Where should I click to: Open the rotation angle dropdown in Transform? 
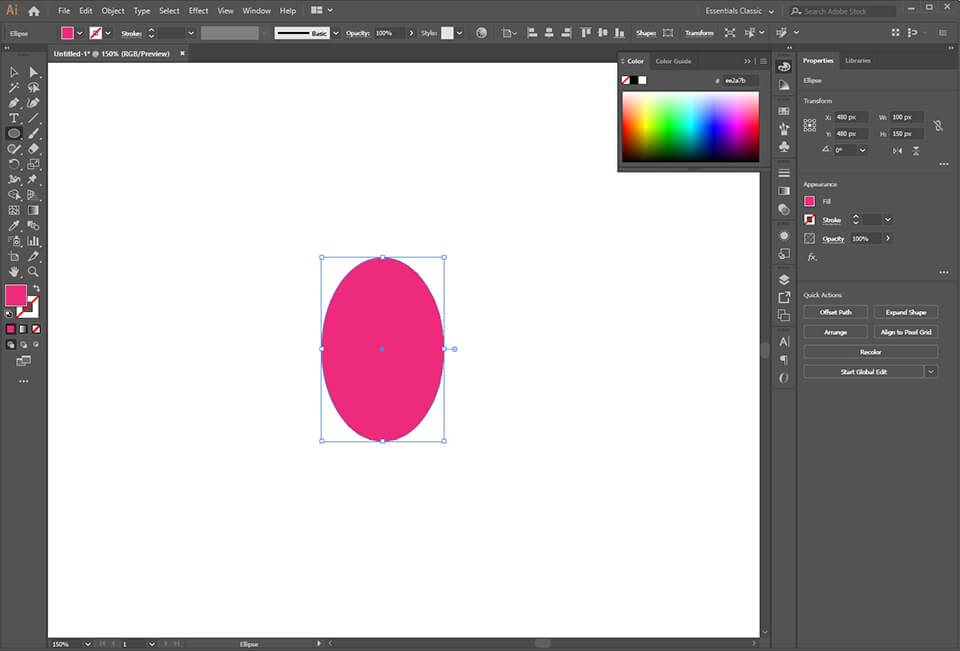tap(861, 150)
